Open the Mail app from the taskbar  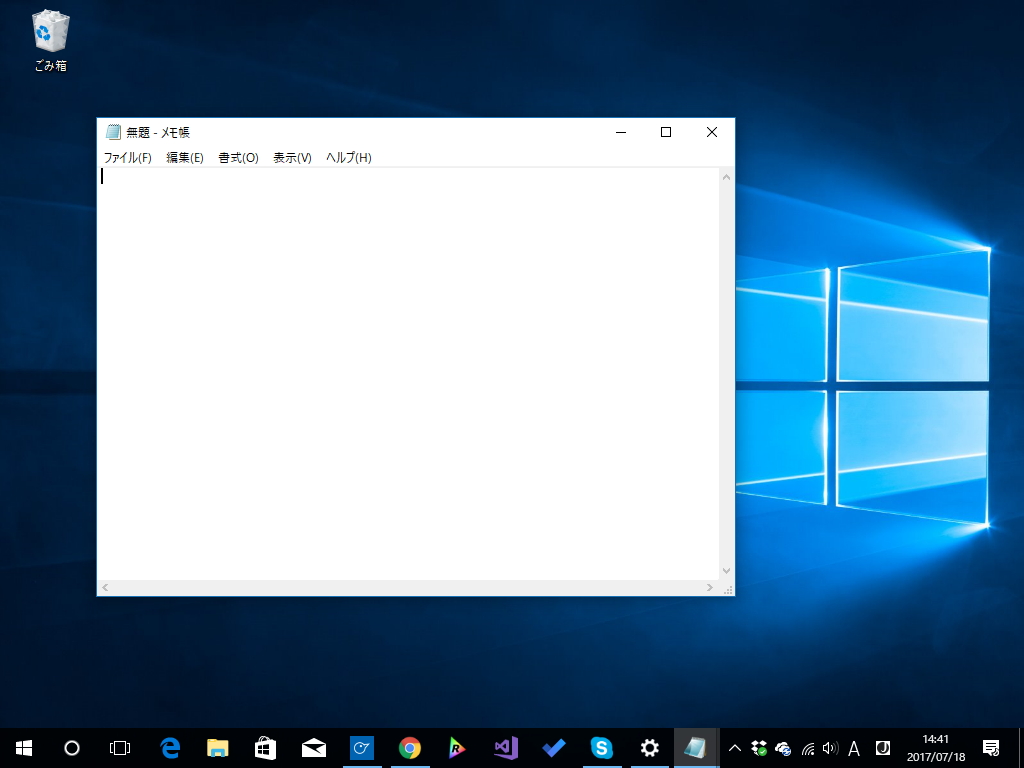click(314, 748)
